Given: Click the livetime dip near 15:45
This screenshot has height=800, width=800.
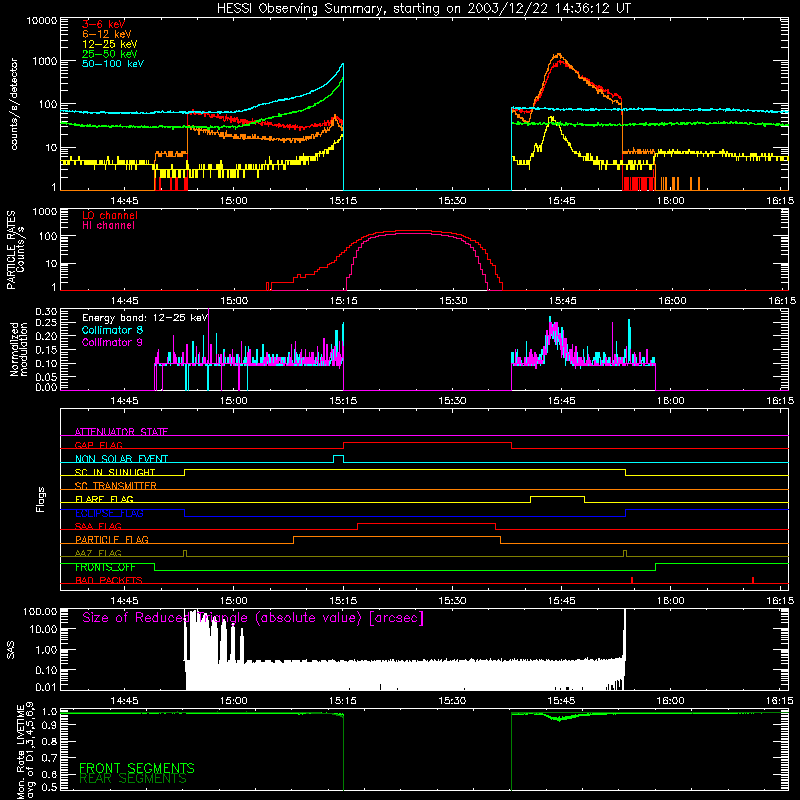Looking at the screenshot, I should tap(559, 718).
